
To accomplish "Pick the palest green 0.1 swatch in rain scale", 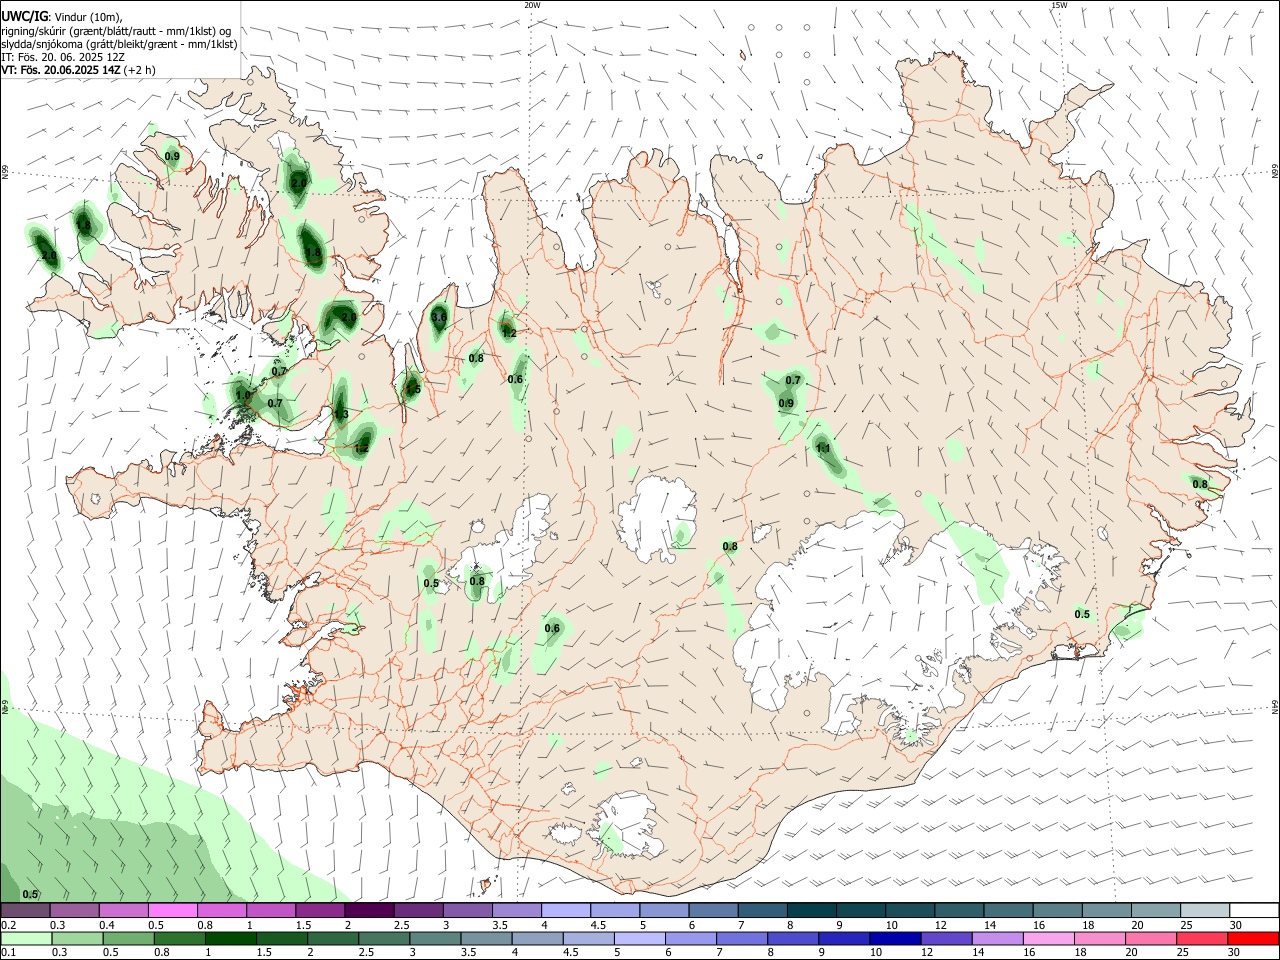I will click(25, 938).
